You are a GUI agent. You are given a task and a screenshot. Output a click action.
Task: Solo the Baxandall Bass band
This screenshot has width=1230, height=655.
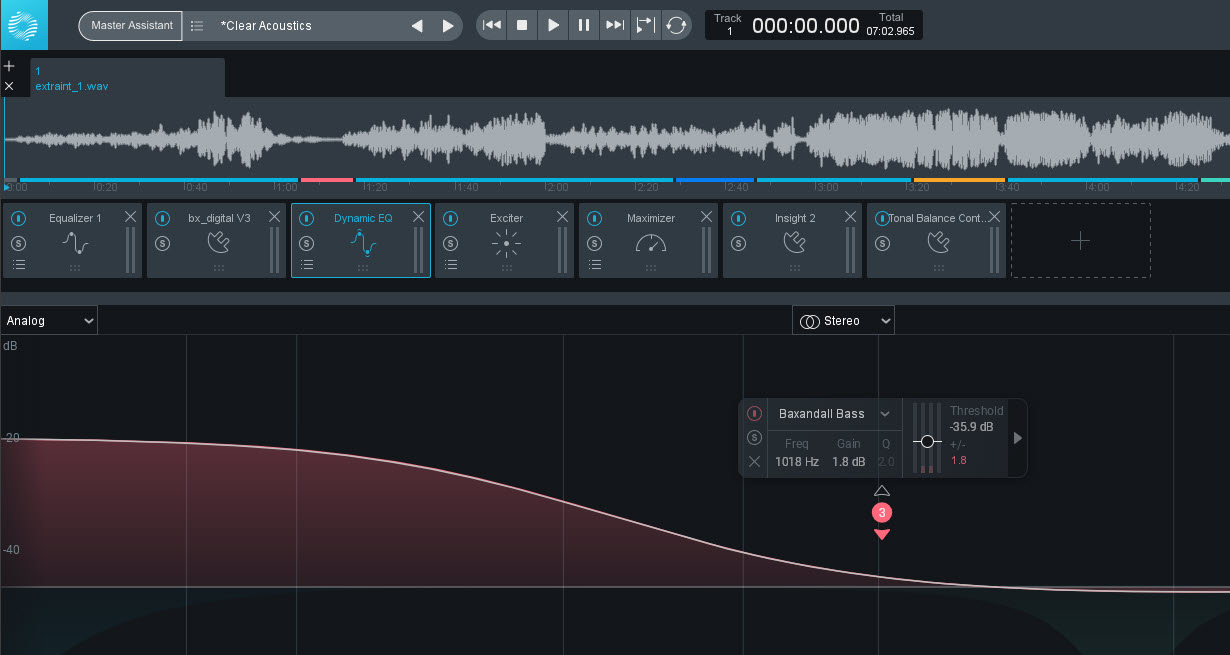click(x=754, y=438)
